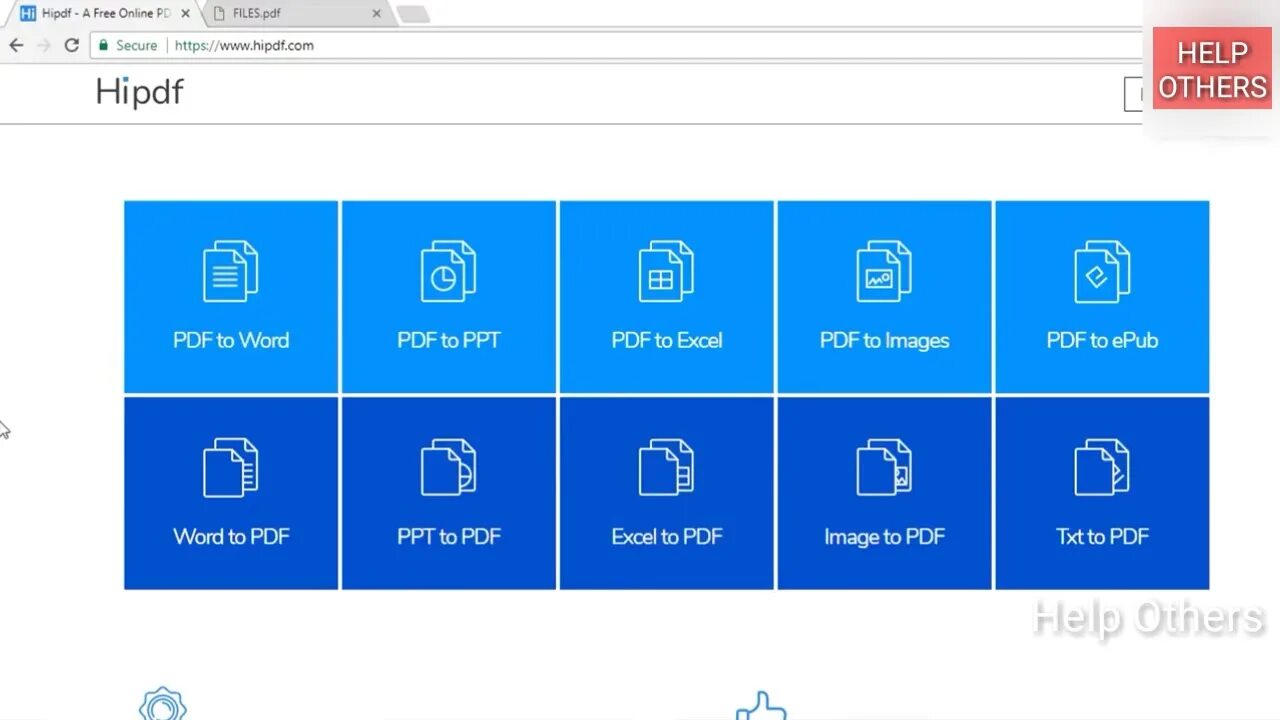
Task: Switch to the FILES.pdf tab
Action: click(x=296, y=14)
